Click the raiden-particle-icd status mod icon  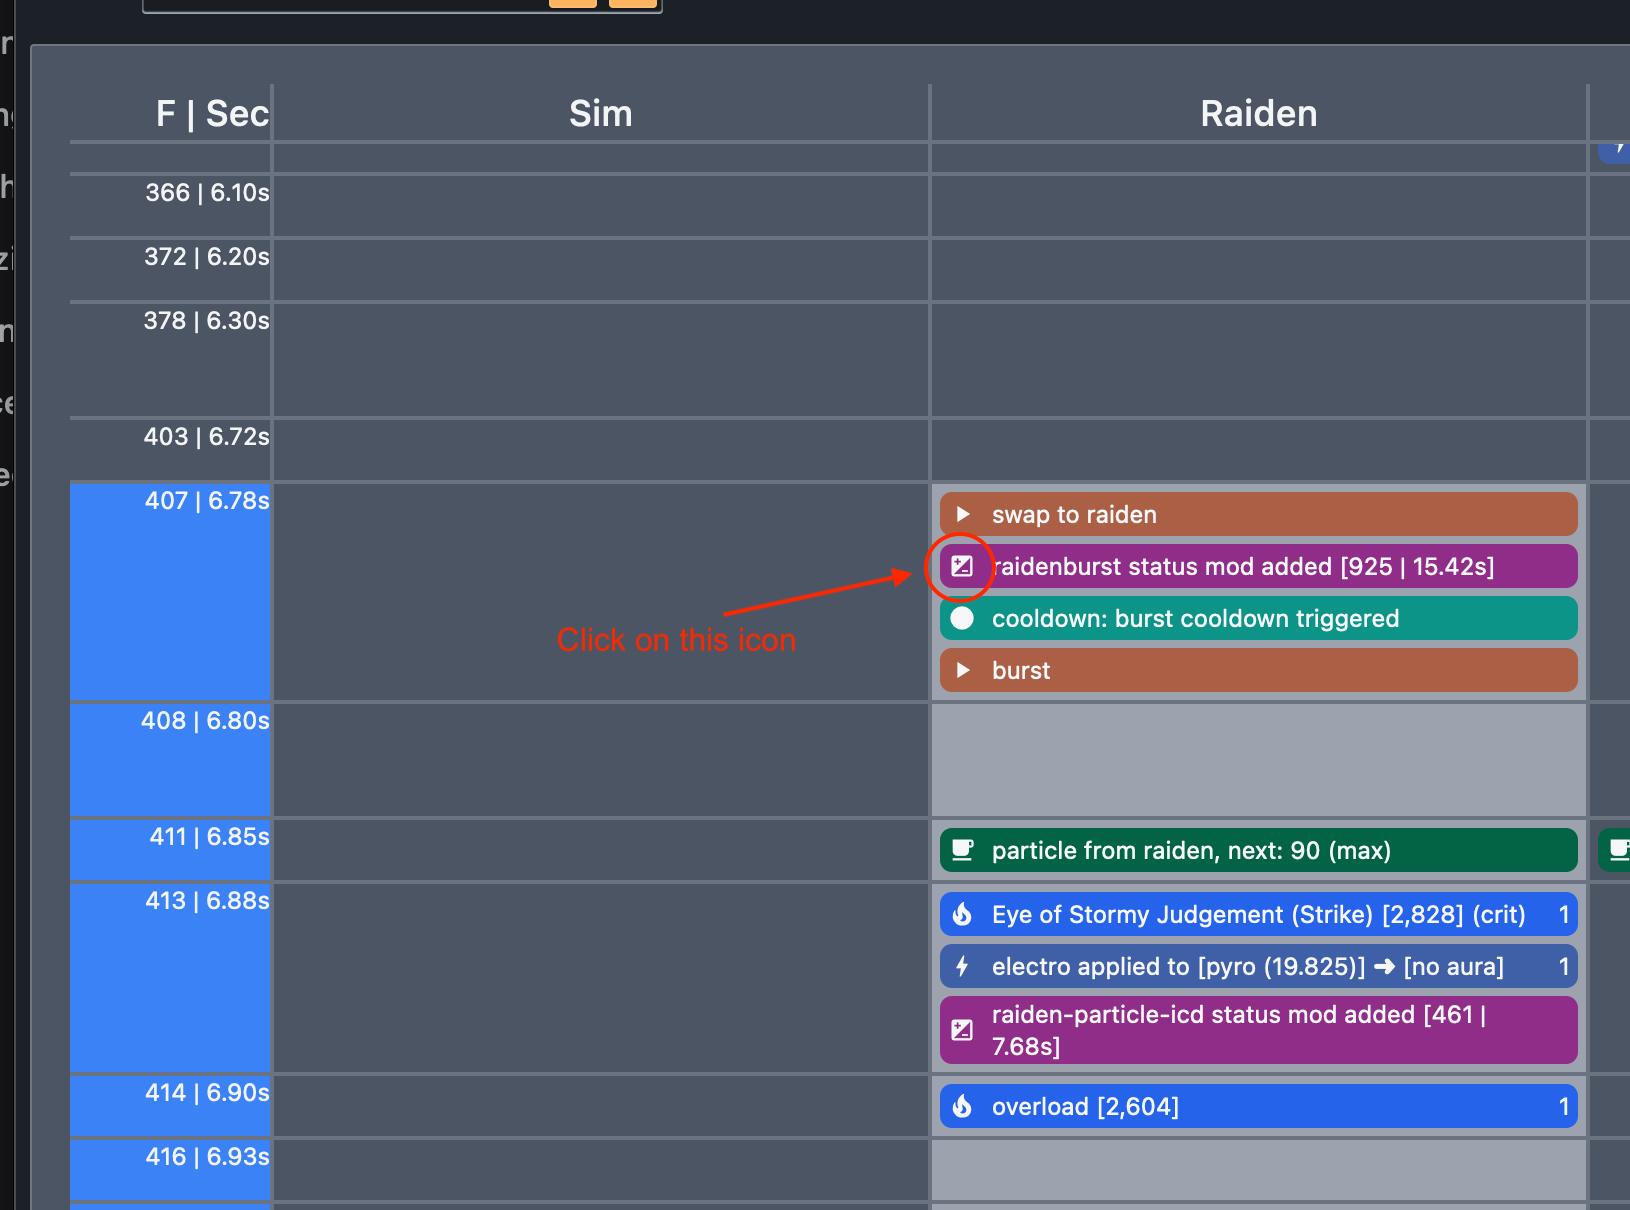[x=962, y=1030]
